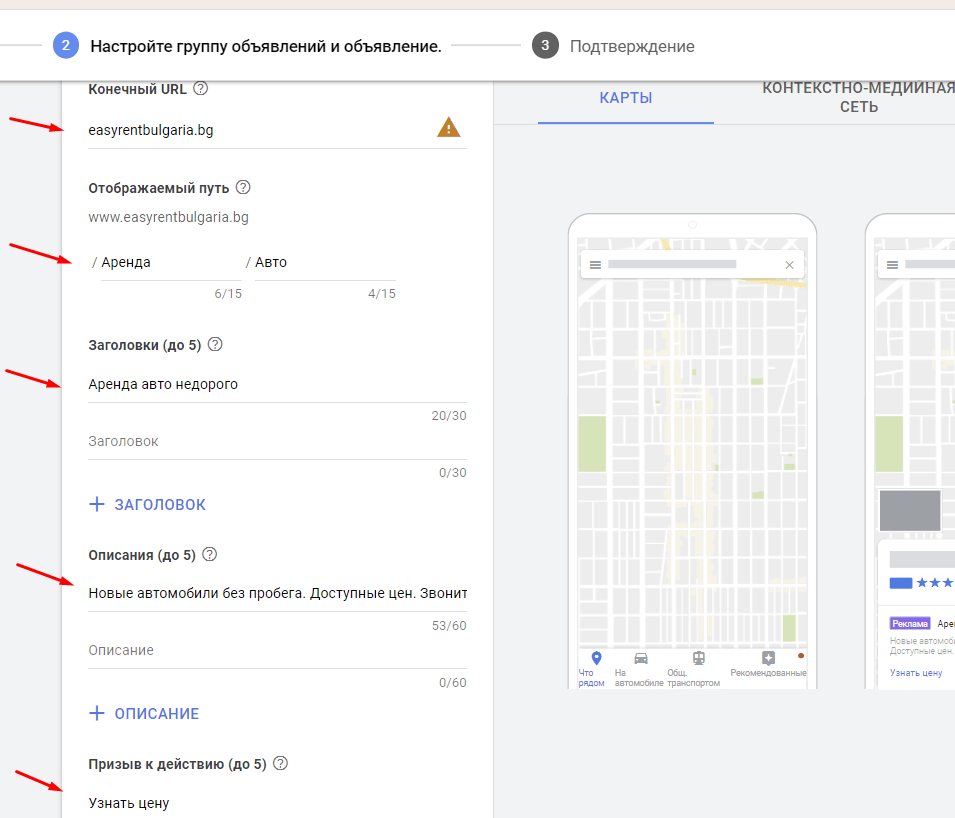
Task: Add another headline with + ЗАГОЛОВОК
Action: point(147,504)
